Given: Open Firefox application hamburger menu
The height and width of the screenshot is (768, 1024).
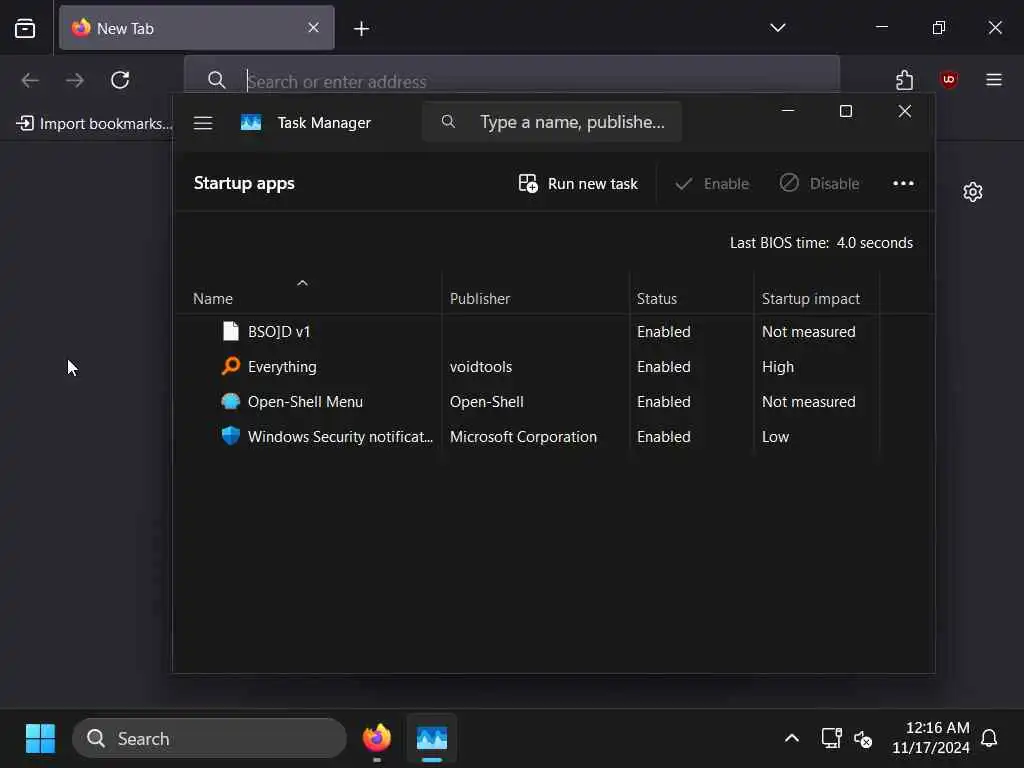Looking at the screenshot, I should coord(994,80).
